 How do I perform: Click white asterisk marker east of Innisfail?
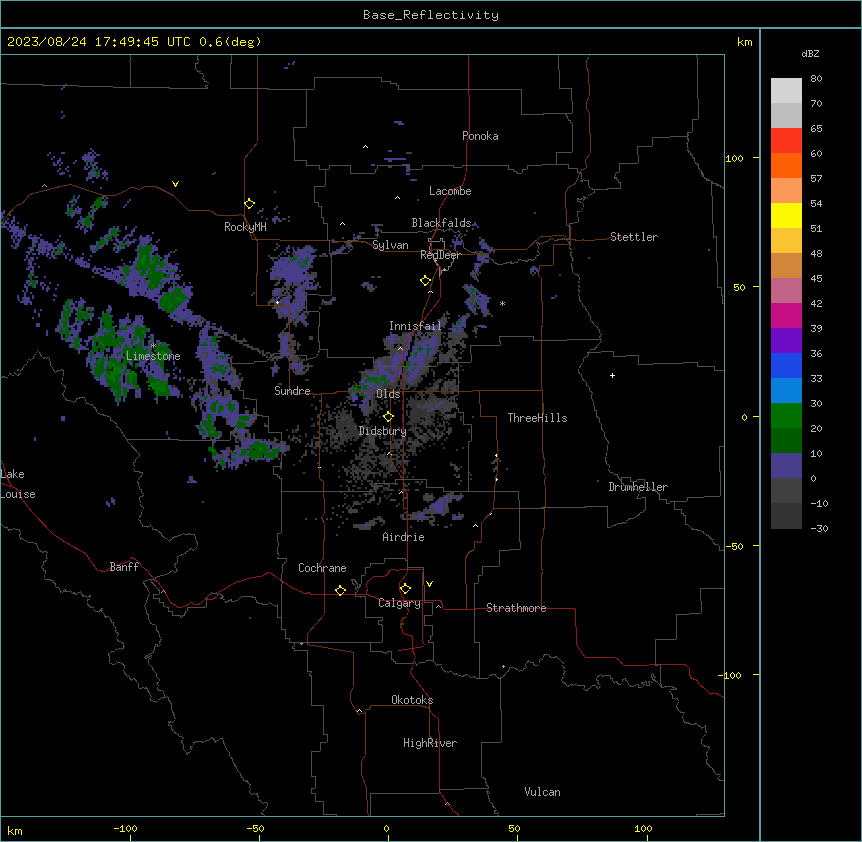(502, 303)
